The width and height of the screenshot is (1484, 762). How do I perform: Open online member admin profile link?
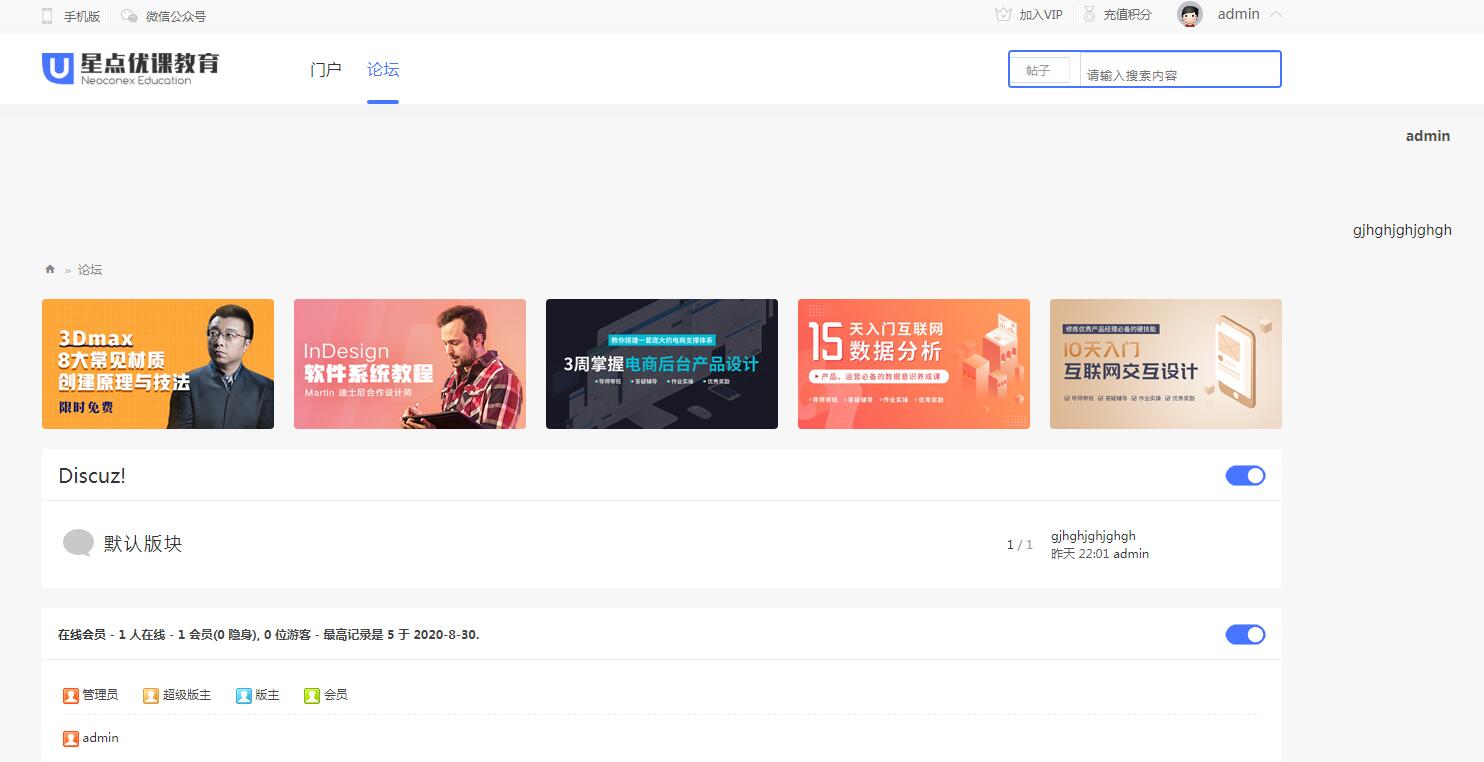tap(101, 738)
